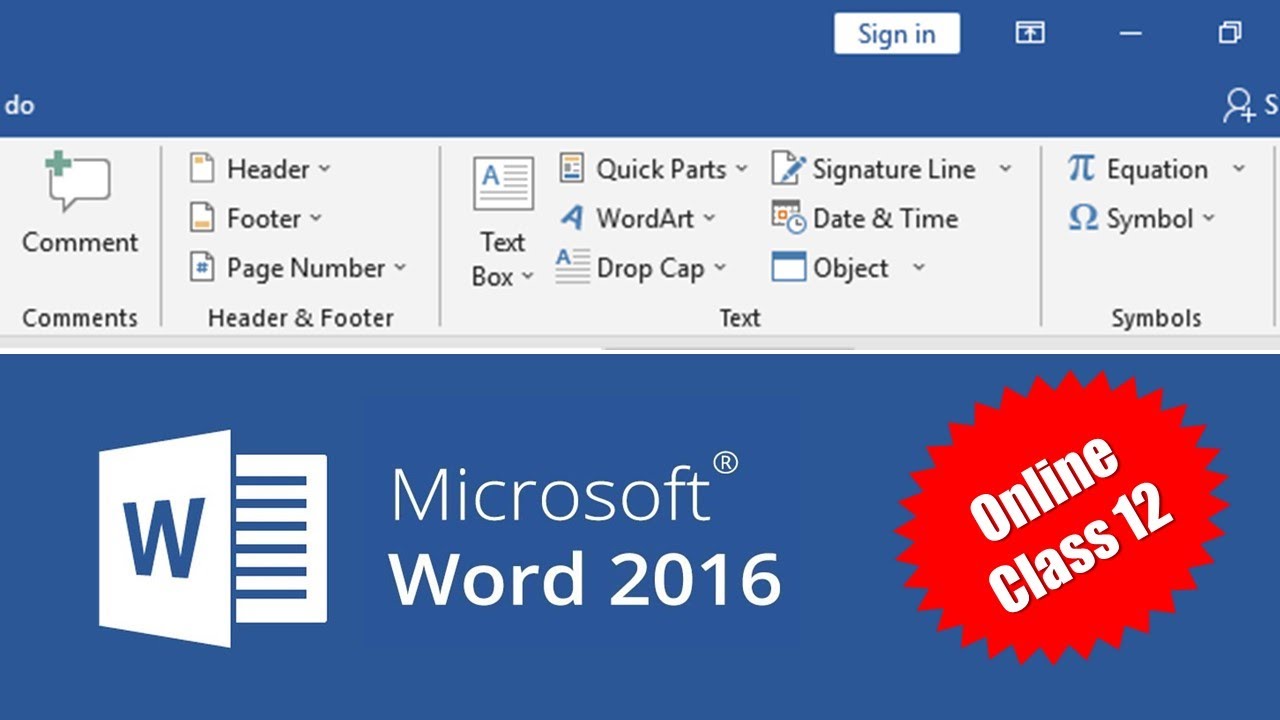Open the Equation dropdown arrow

pos(1238,169)
